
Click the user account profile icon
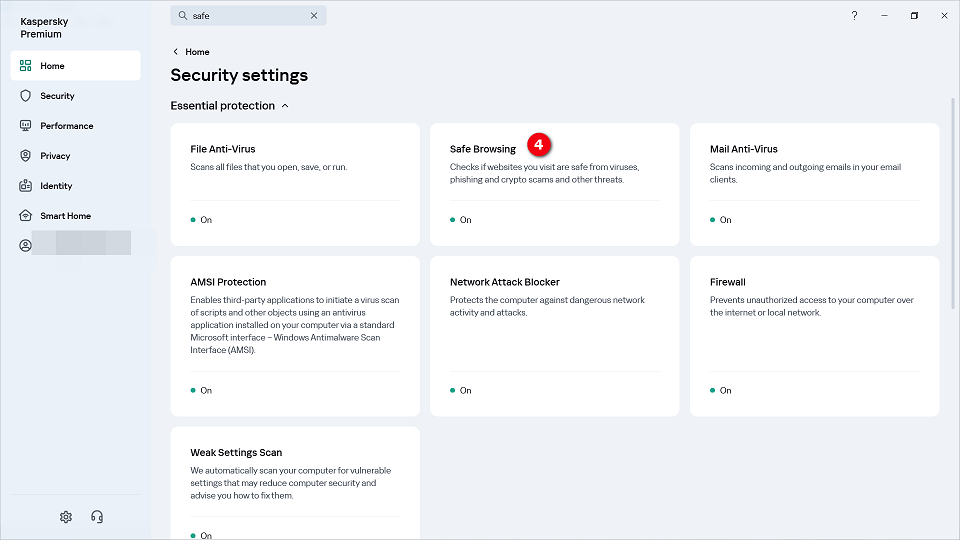[26, 245]
